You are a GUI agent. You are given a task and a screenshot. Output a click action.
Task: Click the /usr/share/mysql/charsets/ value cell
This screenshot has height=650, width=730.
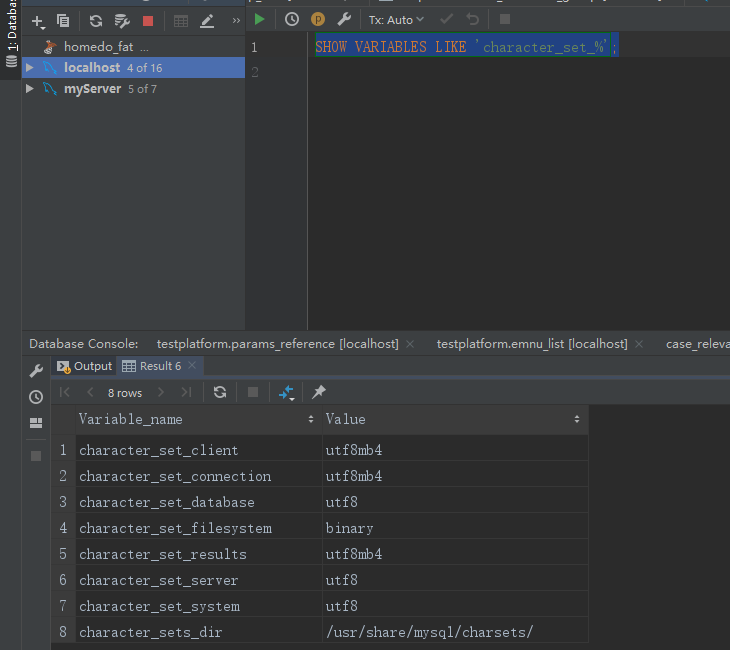(x=455, y=632)
